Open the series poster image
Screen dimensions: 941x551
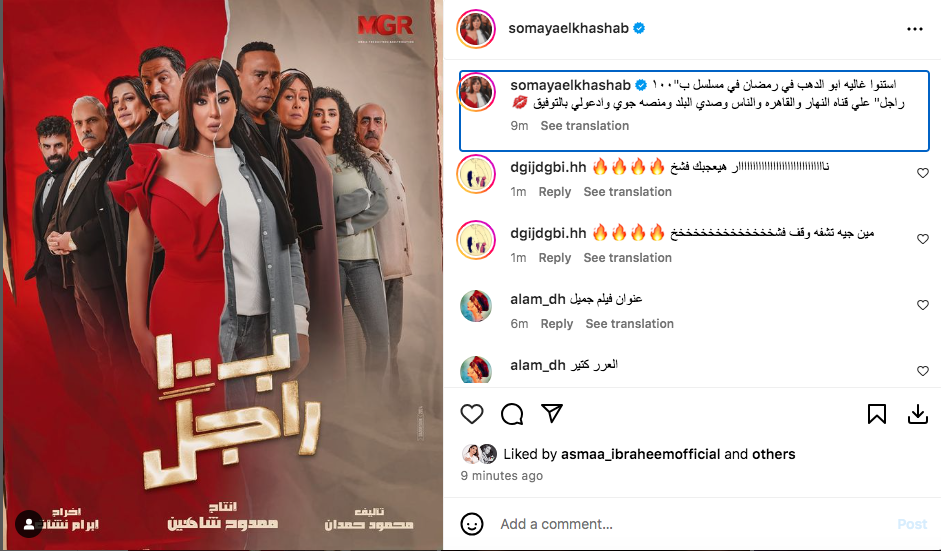222,276
